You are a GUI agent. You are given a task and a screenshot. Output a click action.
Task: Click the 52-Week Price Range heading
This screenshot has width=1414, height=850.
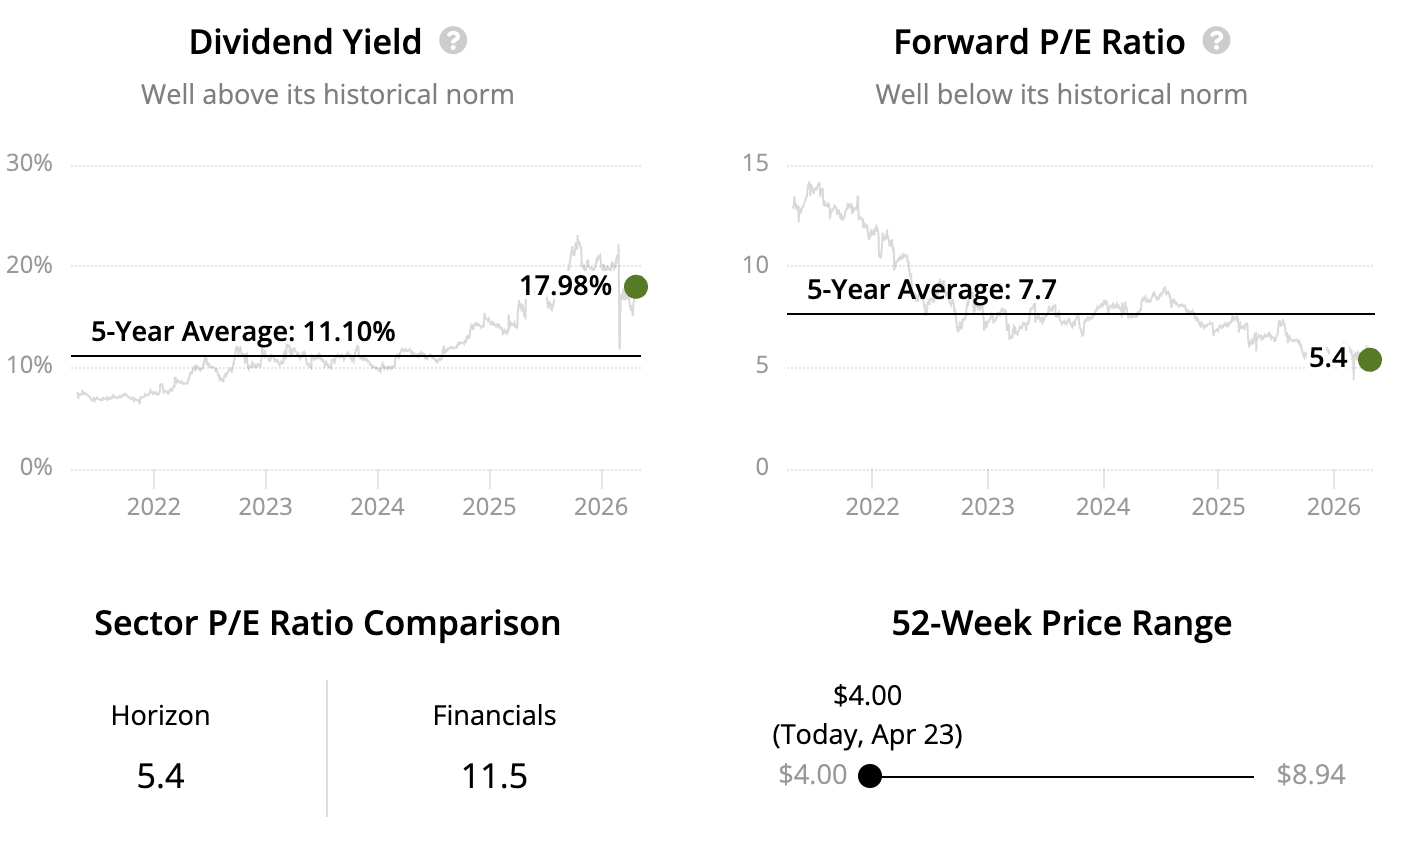1061,623
